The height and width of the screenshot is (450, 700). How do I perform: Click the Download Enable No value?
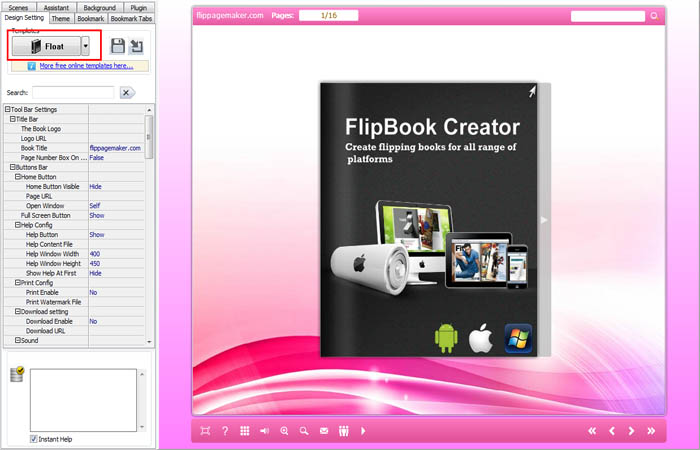point(93,321)
